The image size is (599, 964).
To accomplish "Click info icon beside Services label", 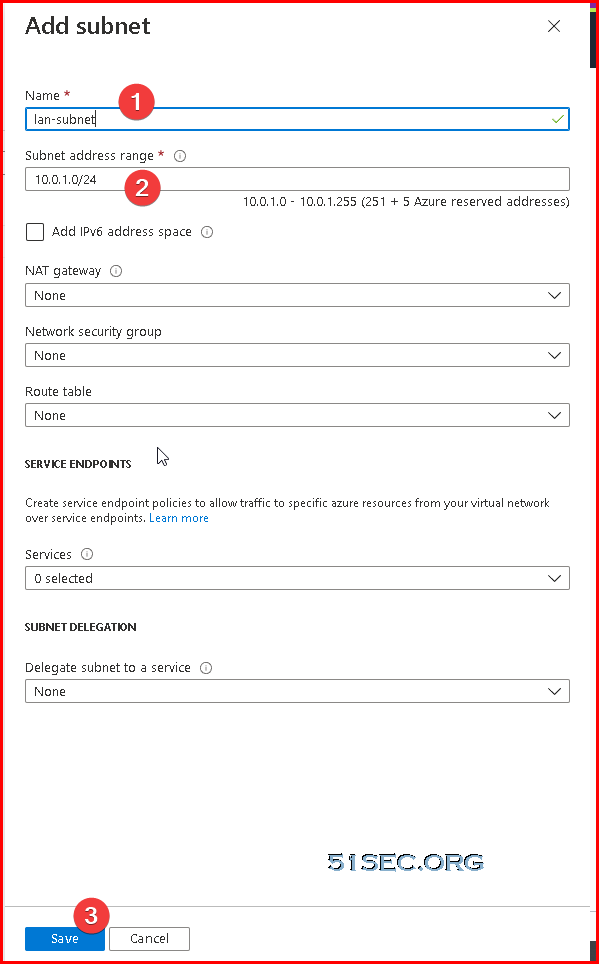I will point(87,555).
